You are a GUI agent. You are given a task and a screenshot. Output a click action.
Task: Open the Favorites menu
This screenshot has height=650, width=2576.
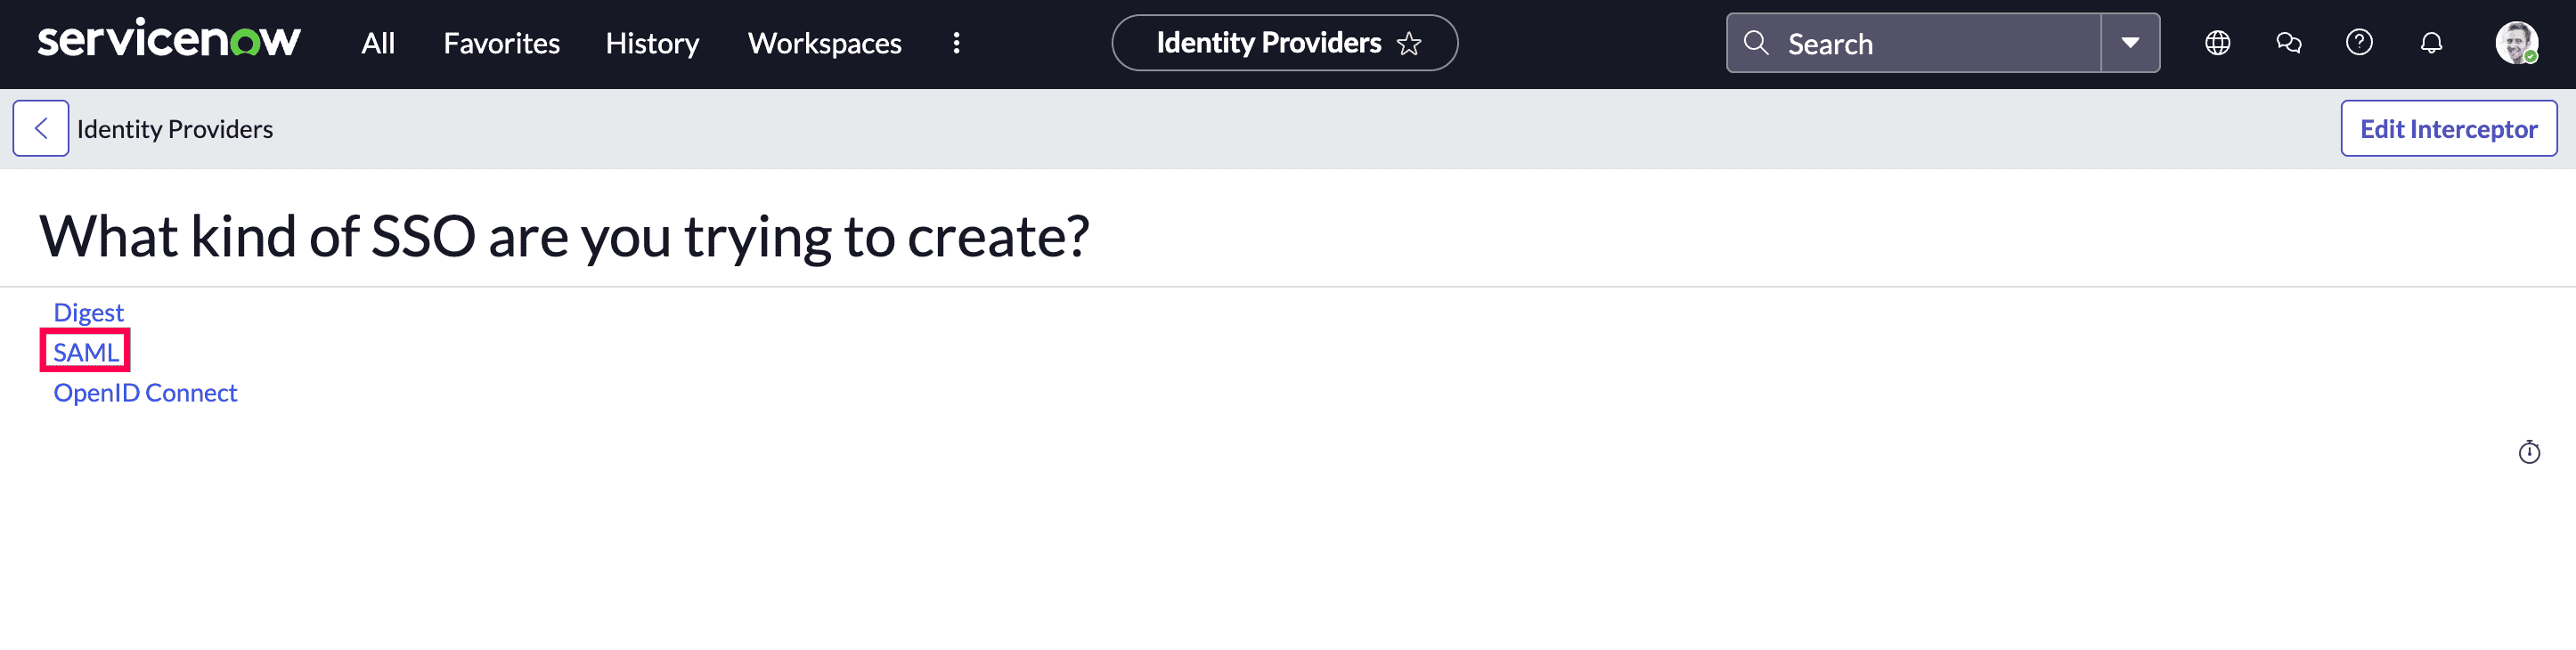click(501, 43)
